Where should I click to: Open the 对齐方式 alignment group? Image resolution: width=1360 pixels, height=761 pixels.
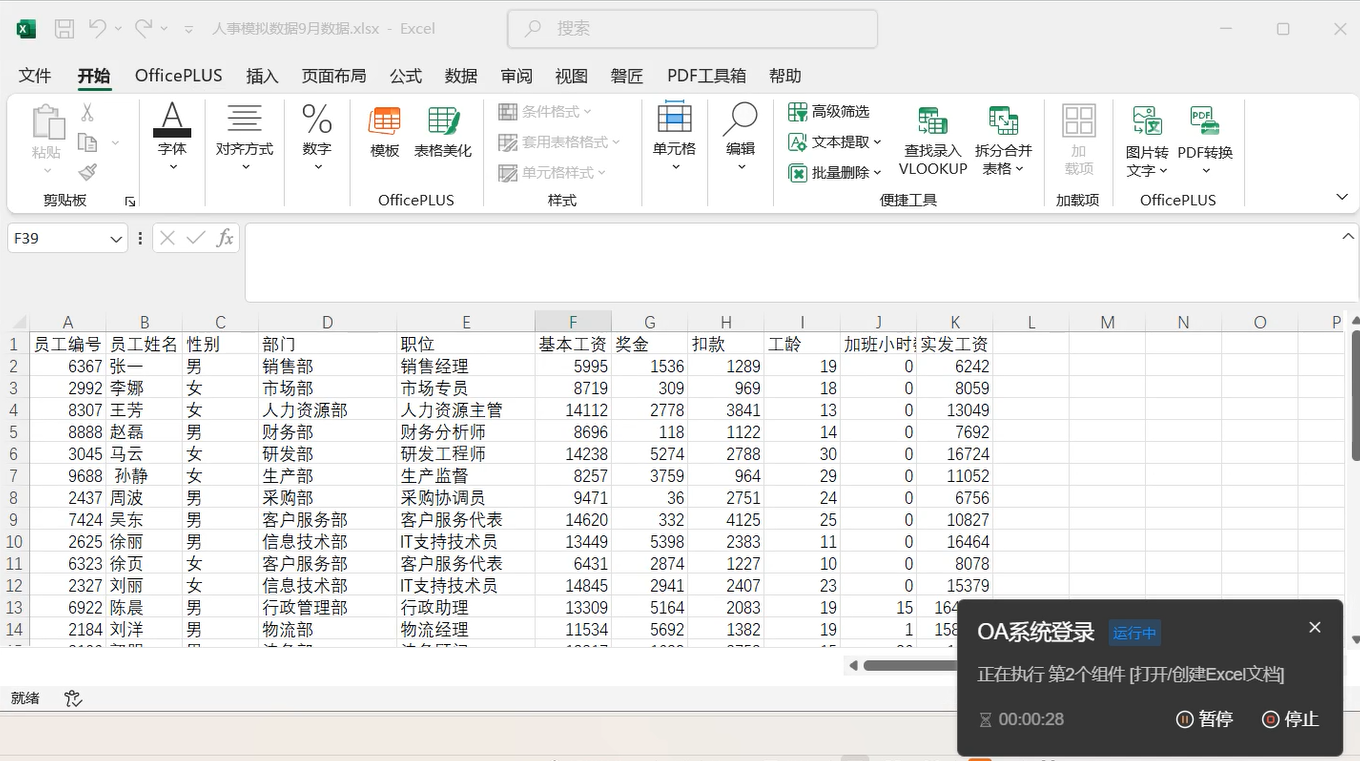(x=245, y=137)
